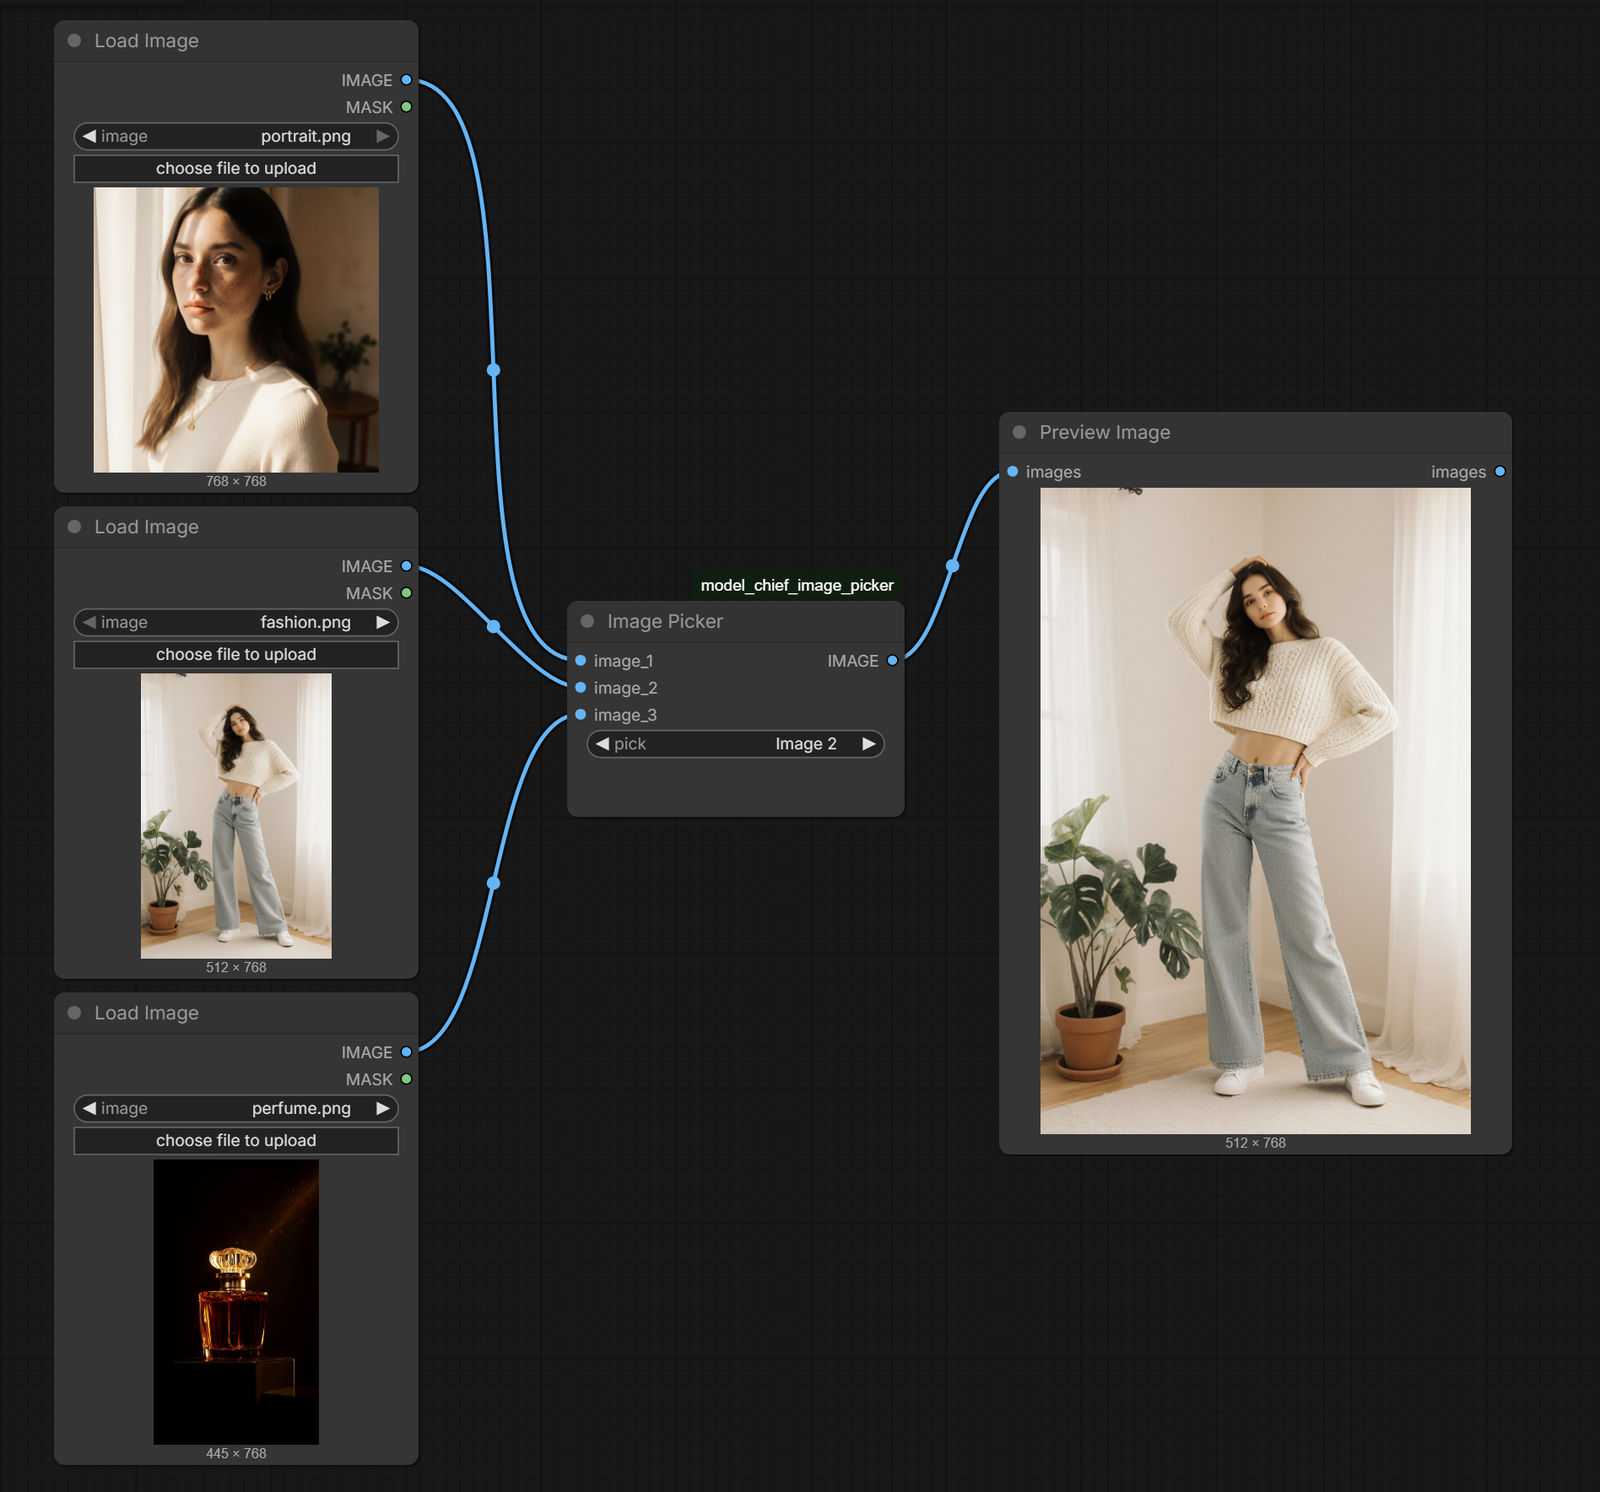The height and width of the screenshot is (1492, 1600).
Task: Click the IMAGE output port of the portrait.png node
Action: click(x=406, y=80)
